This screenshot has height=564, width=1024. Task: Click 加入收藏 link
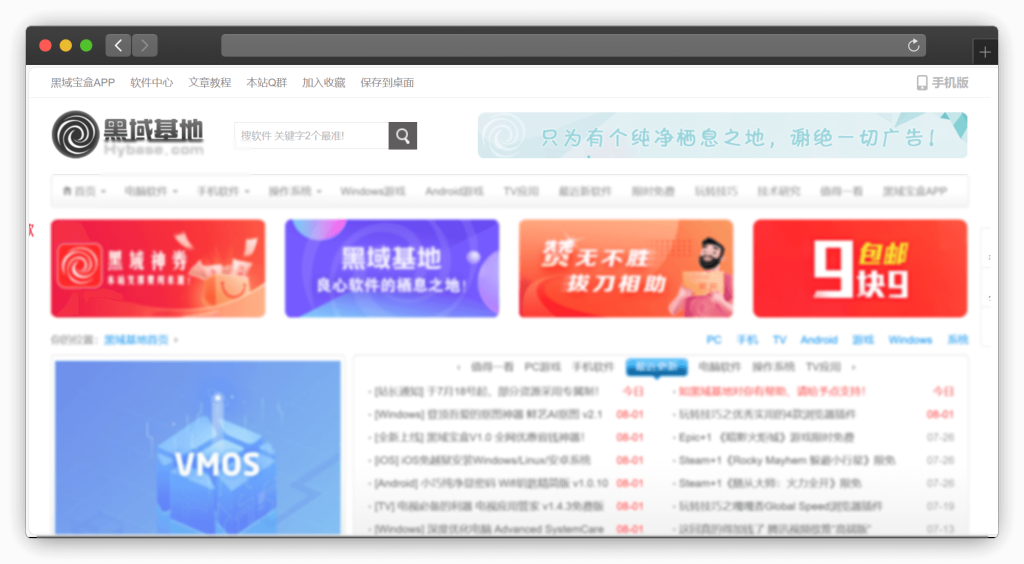tap(323, 83)
